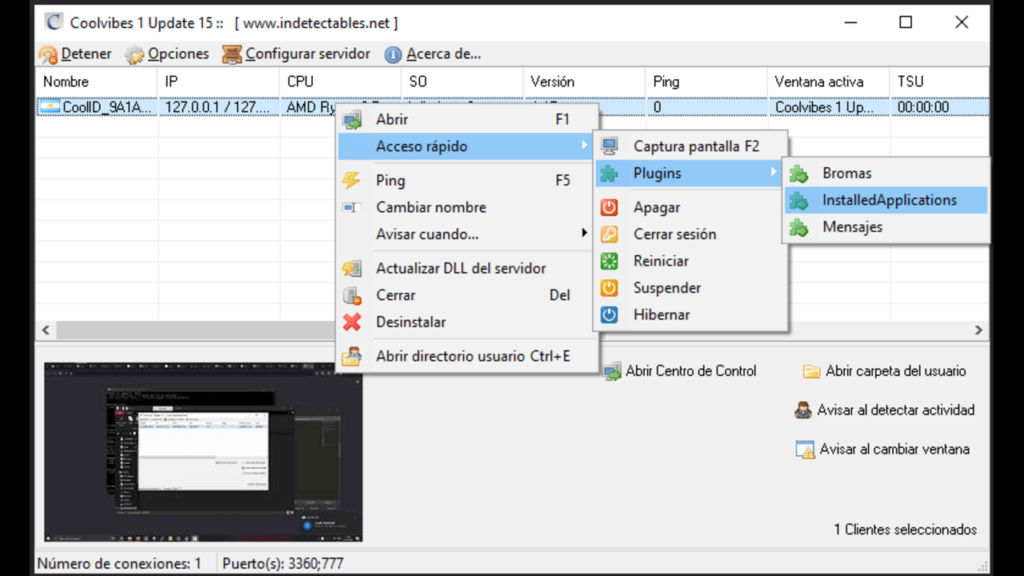Viewport: 1024px width, 576px height.
Task: Select the CoolID_9A1A... client name cell
Action: click(x=97, y=107)
